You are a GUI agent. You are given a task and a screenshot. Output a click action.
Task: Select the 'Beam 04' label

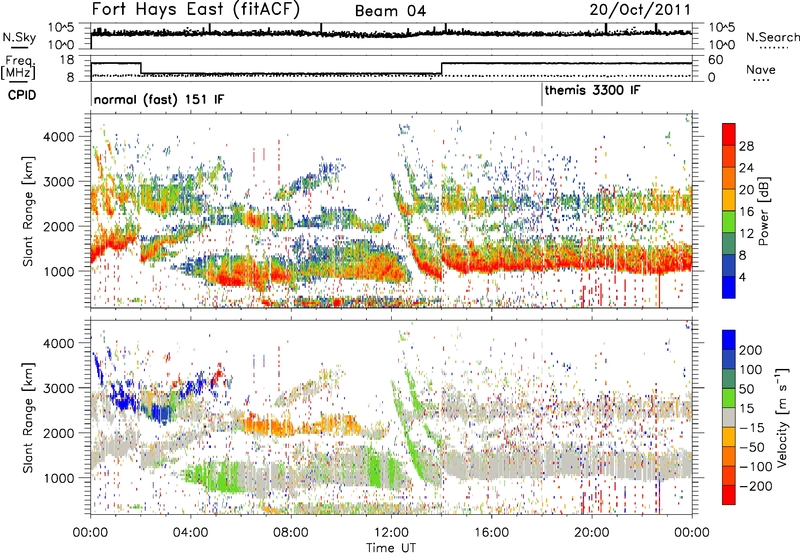pos(390,11)
